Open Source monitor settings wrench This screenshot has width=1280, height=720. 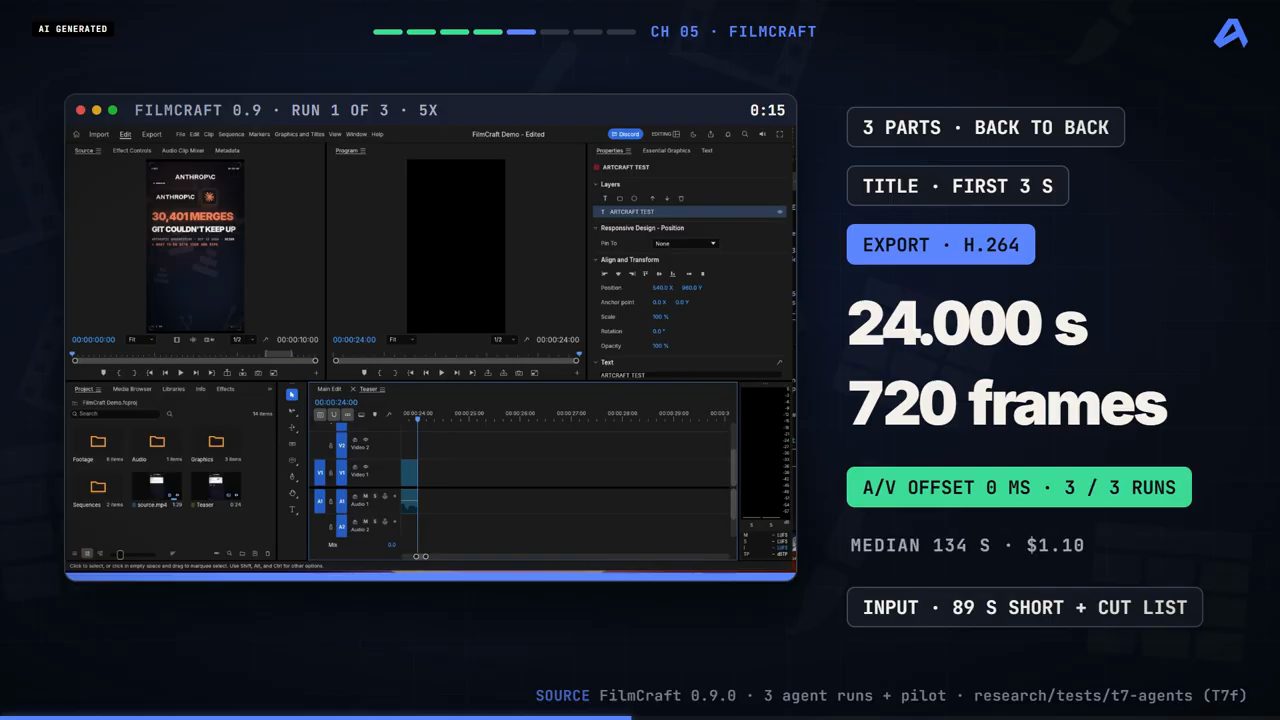pyautogui.click(x=265, y=340)
